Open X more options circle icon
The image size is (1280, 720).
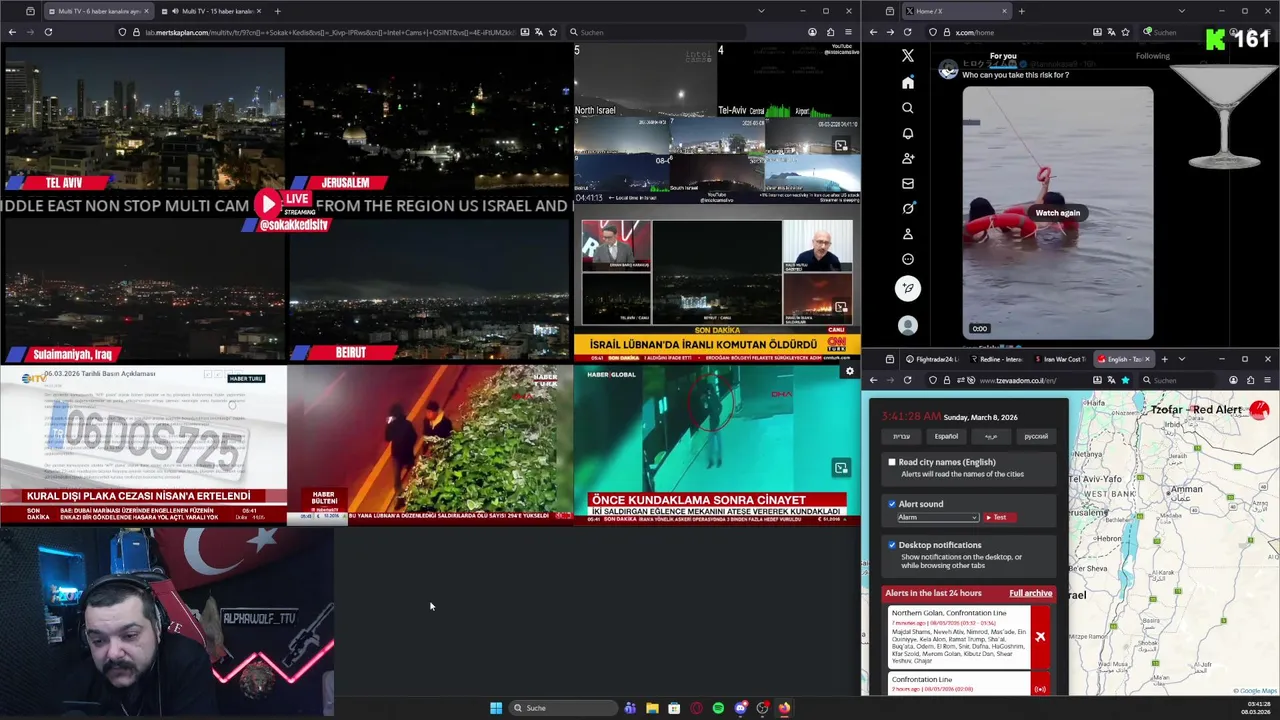[908, 259]
